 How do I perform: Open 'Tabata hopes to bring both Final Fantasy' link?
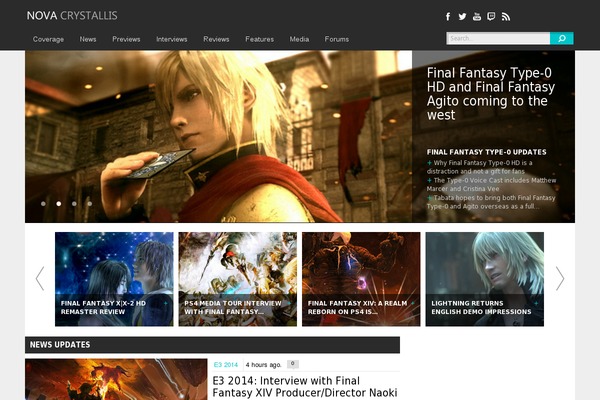491,202
